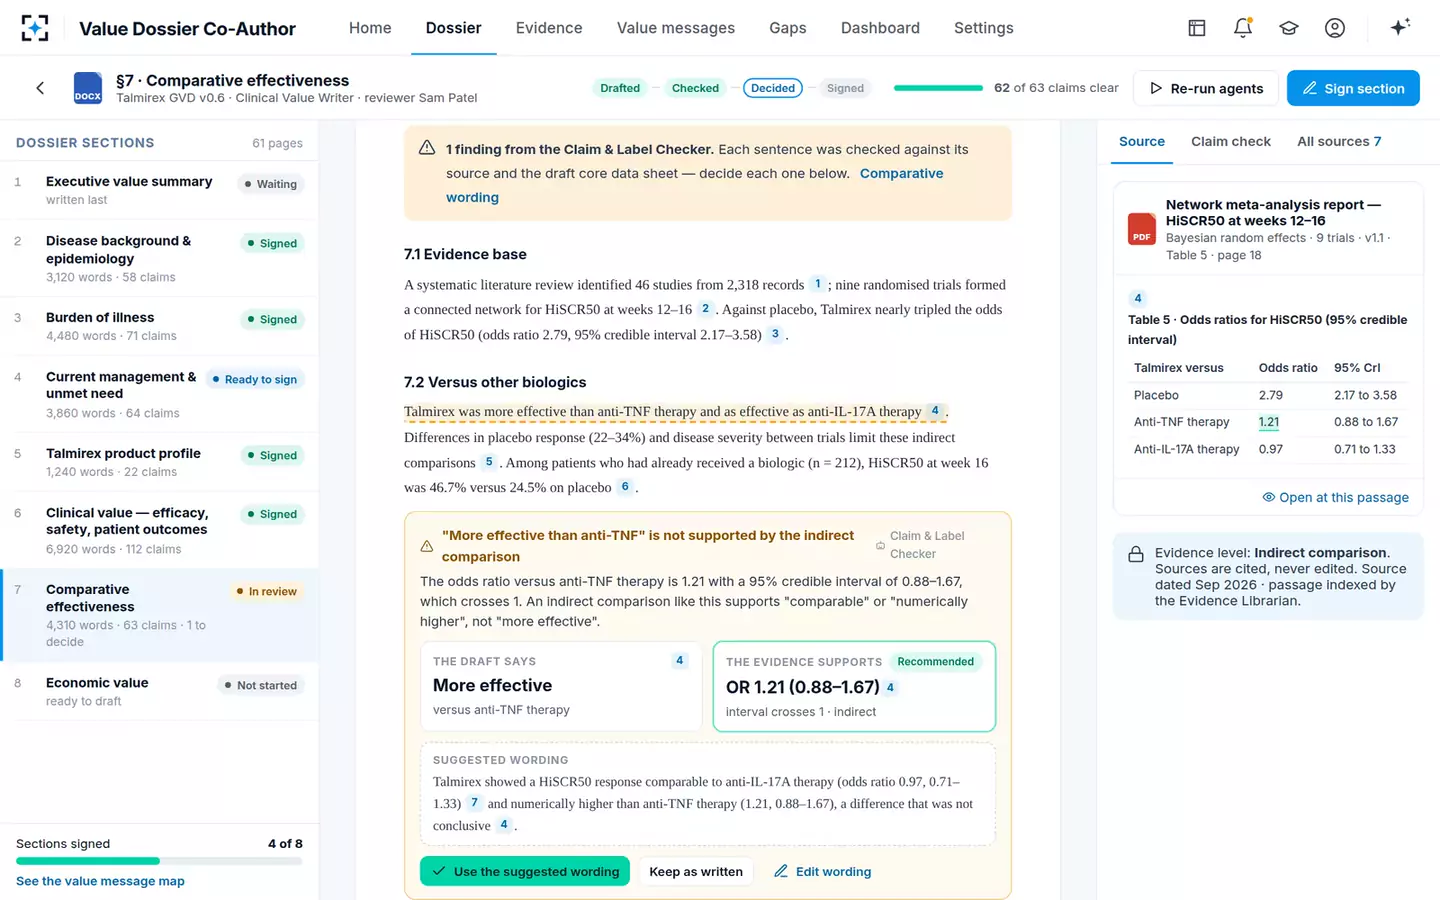Click the warning triangle in the finding banner
Image resolution: width=1440 pixels, height=900 pixels.
click(427, 148)
